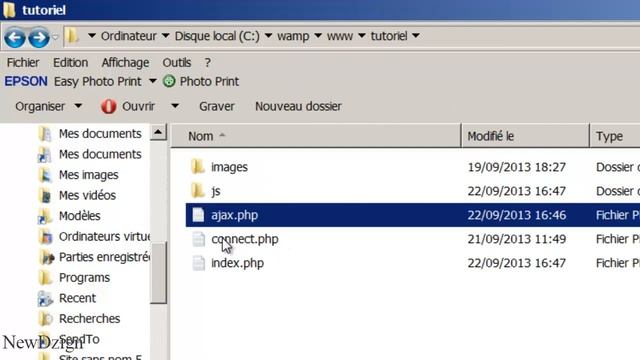This screenshot has height=360, width=640.
Task: Click date 21/09/2013 11:49 cell
Action: [517, 239]
